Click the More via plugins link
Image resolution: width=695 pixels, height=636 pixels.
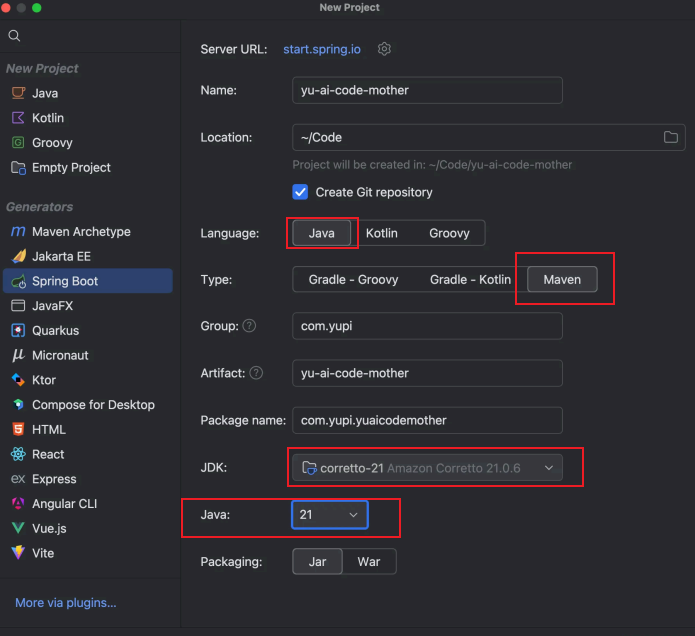(66, 603)
